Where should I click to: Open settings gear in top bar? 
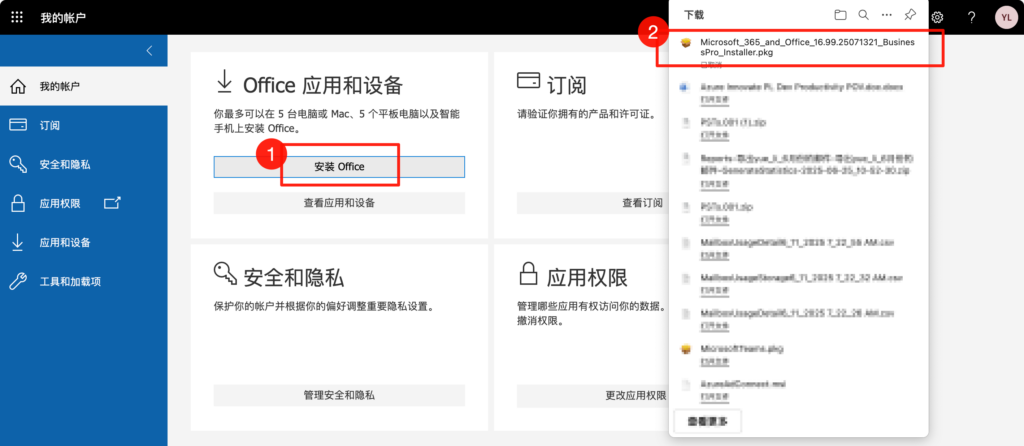click(x=937, y=17)
